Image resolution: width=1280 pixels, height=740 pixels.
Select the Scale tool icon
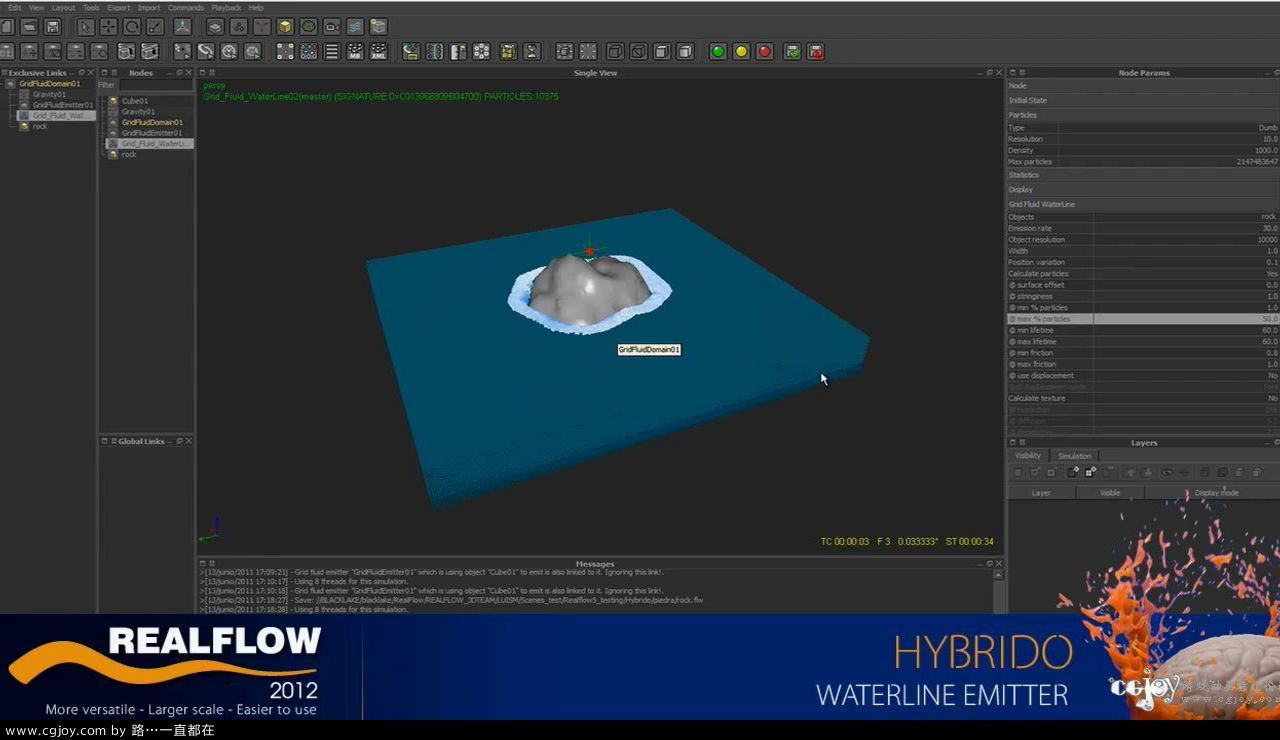point(155,27)
